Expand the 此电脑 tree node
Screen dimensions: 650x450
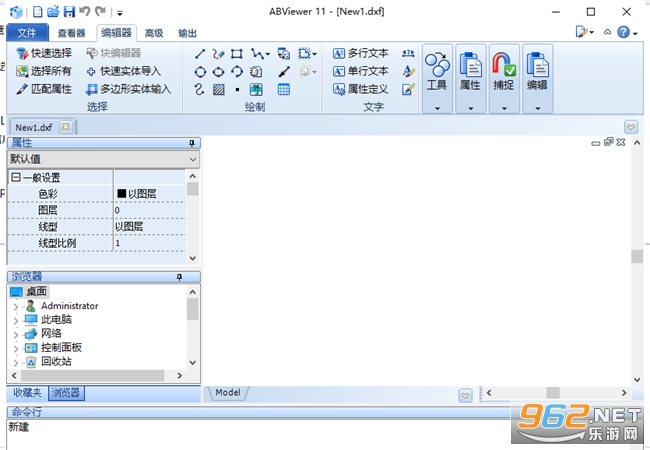click(16, 321)
